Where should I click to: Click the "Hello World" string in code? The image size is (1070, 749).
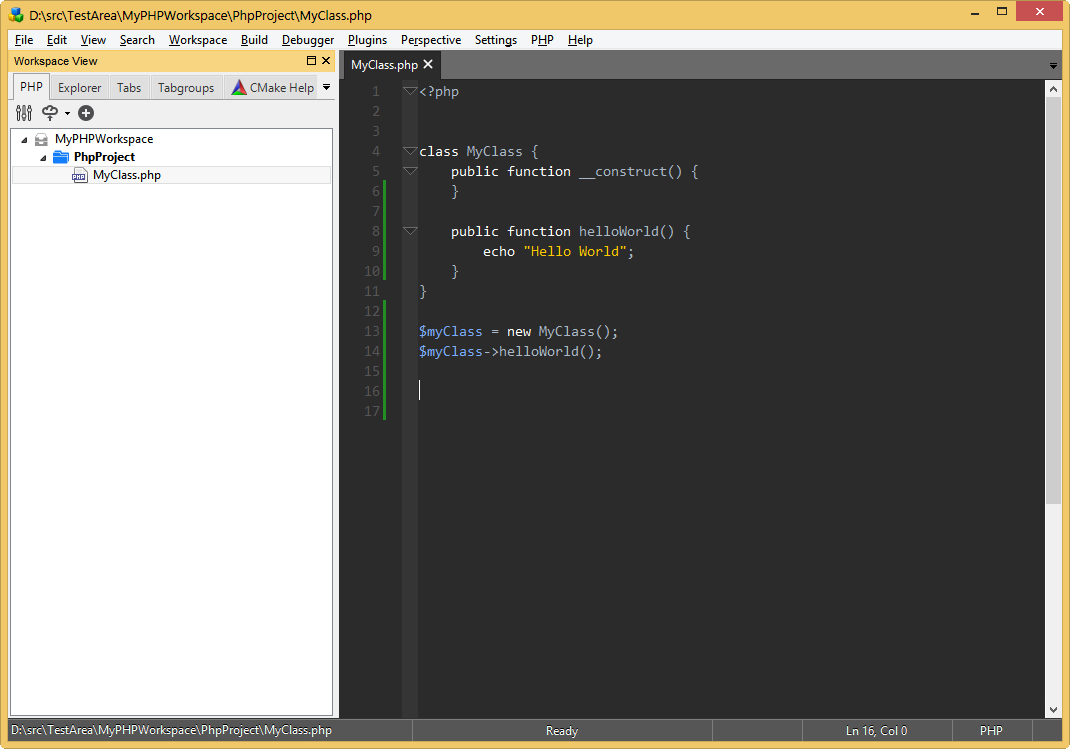pyautogui.click(x=575, y=251)
